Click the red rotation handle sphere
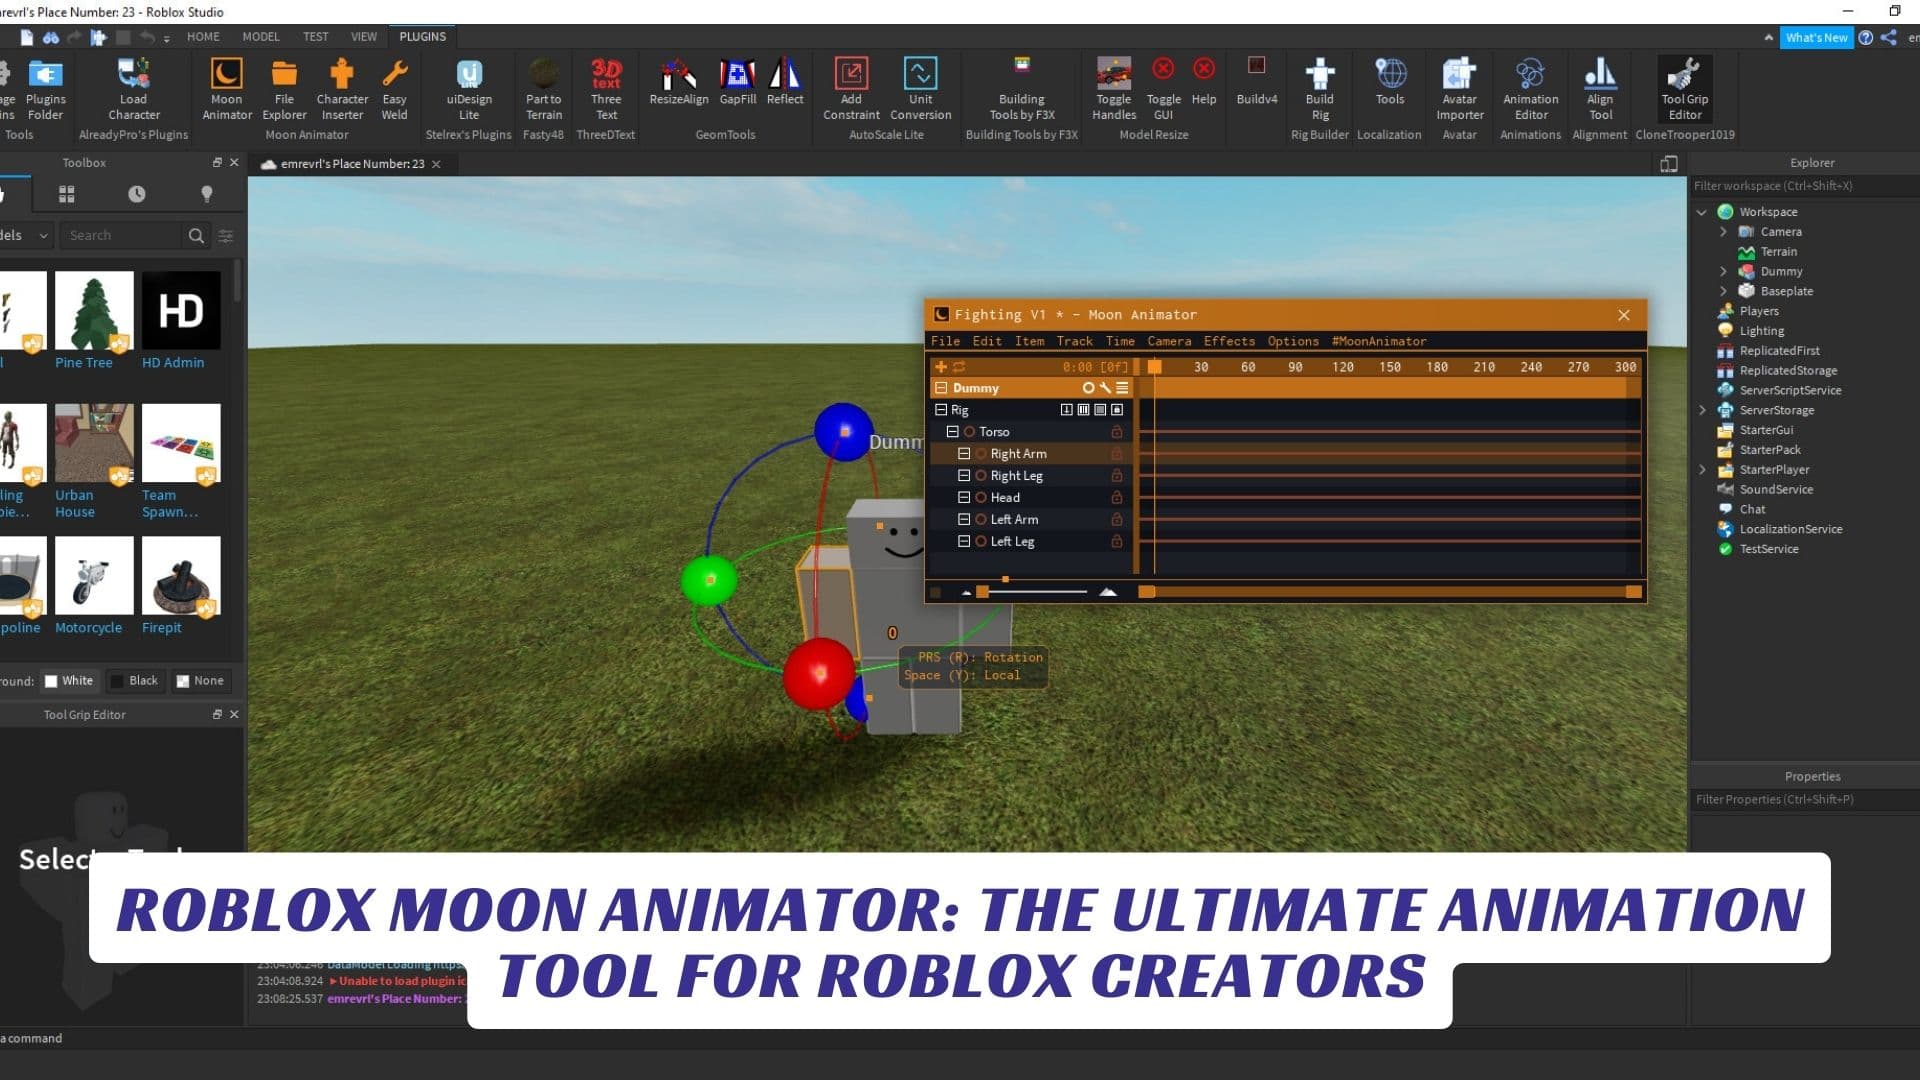The image size is (1920, 1080). [x=819, y=675]
